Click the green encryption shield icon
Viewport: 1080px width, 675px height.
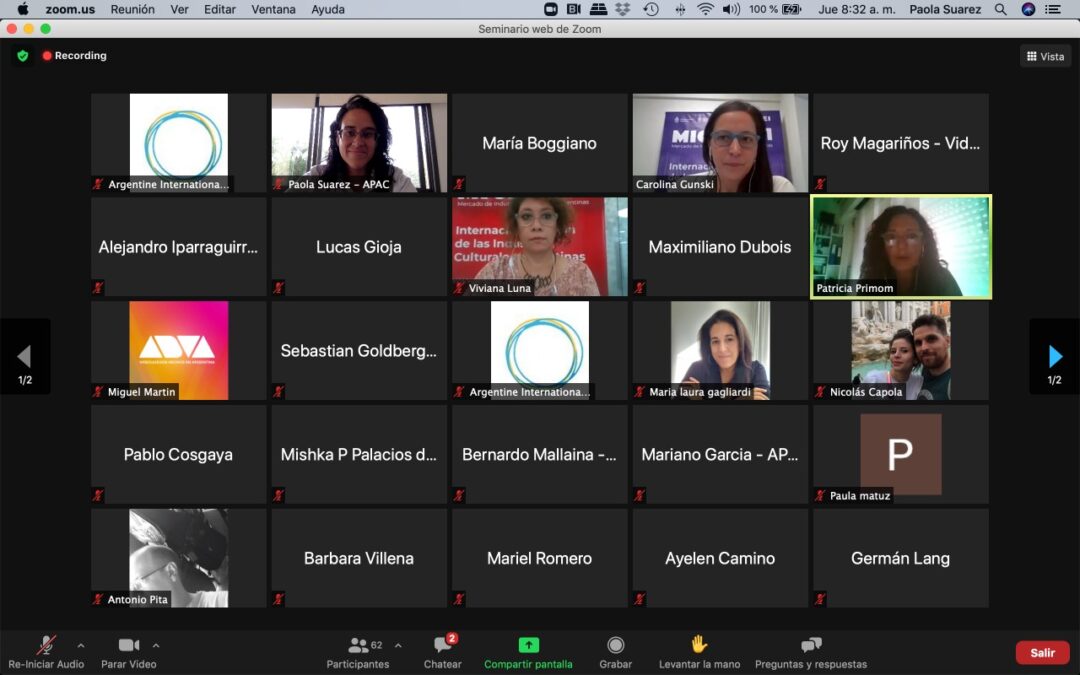[23, 56]
